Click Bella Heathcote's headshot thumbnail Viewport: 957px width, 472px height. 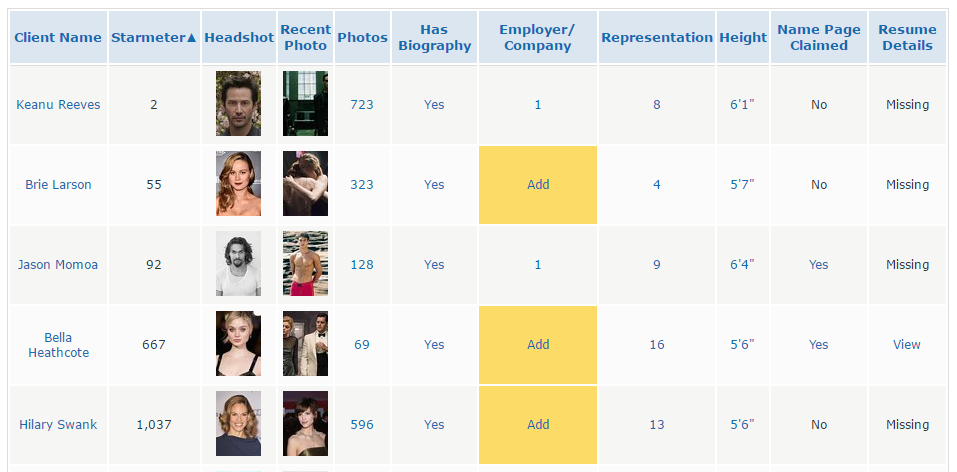point(238,344)
